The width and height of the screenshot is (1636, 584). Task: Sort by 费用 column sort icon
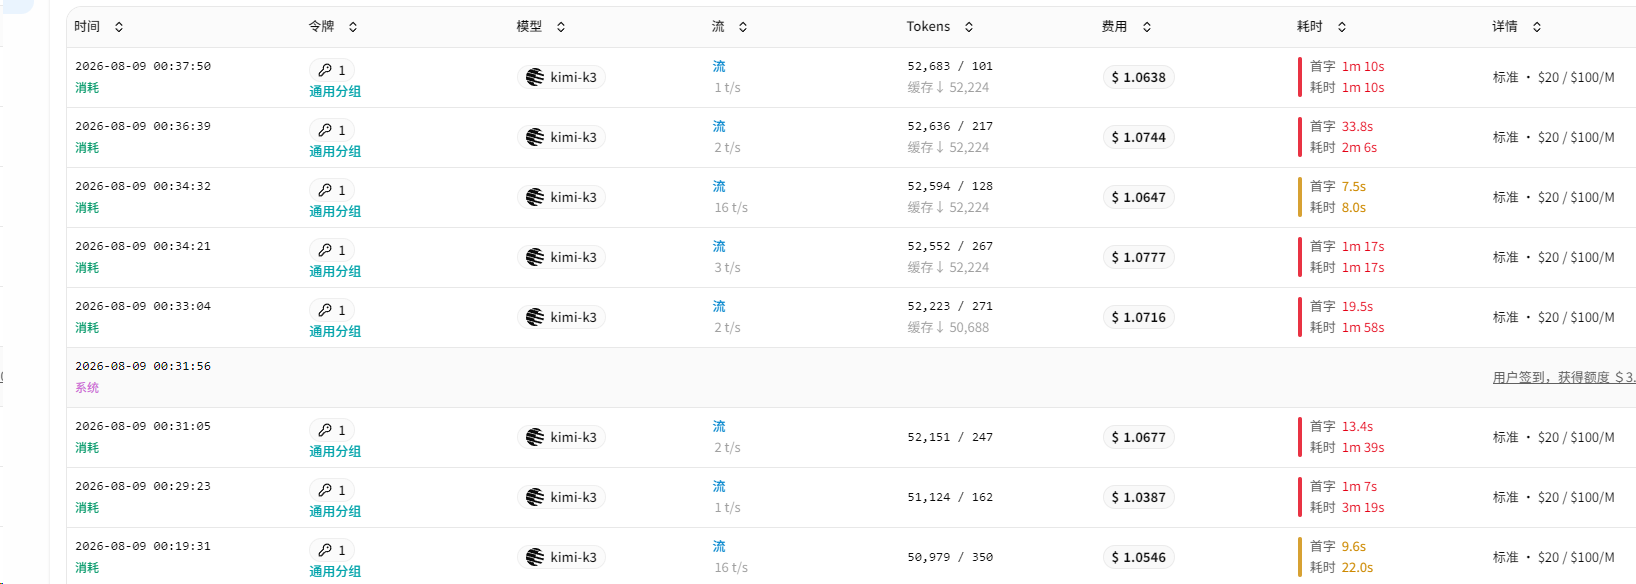point(1147,27)
